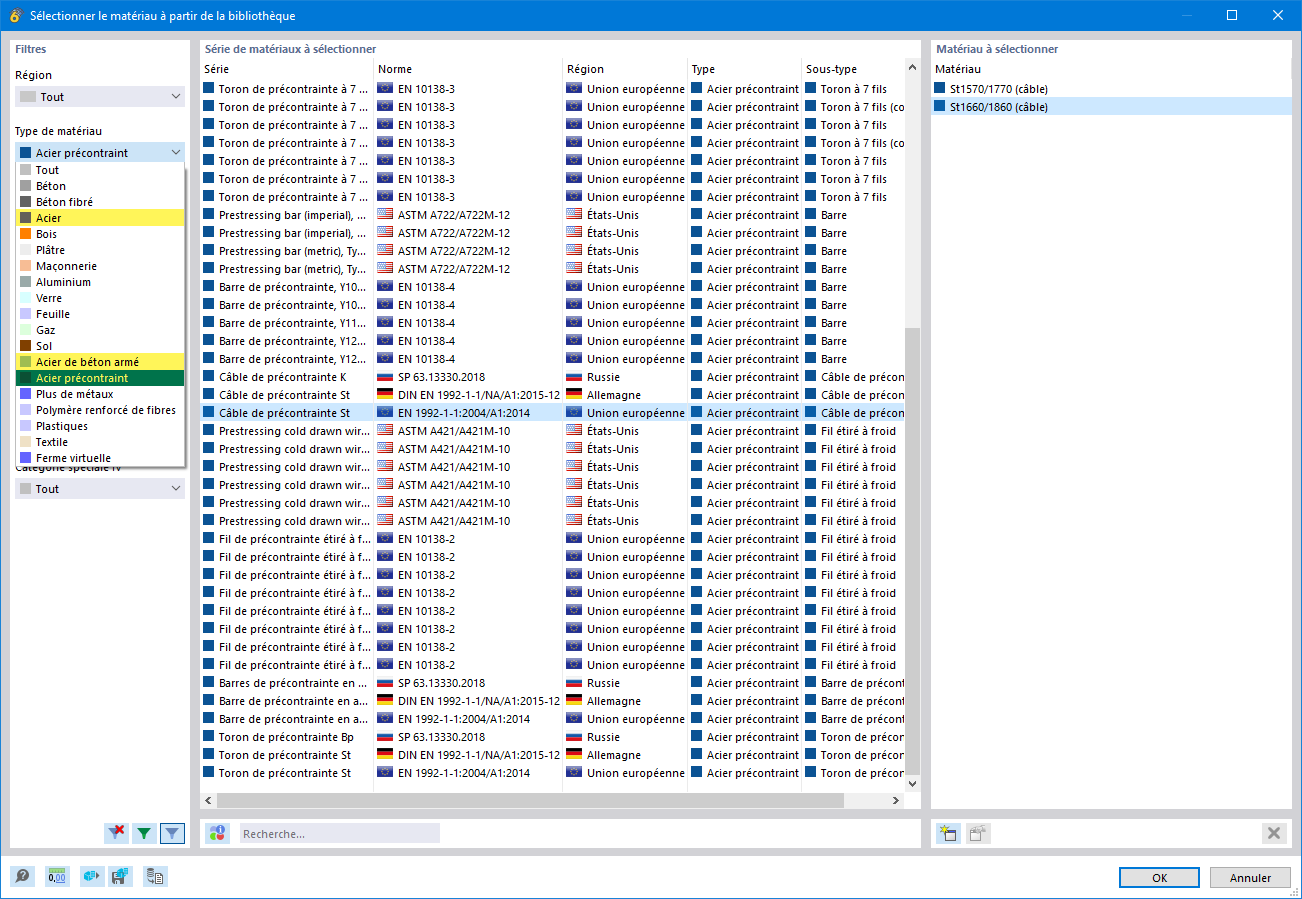Click the floppy disk save icon
Viewport: 1302px width, 899px height.
[120, 877]
